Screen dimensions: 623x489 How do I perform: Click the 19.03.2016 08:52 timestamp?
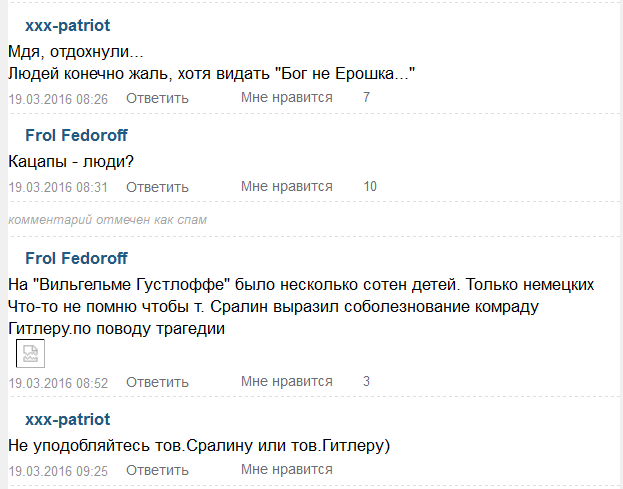pyautogui.click(x=58, y=383)
